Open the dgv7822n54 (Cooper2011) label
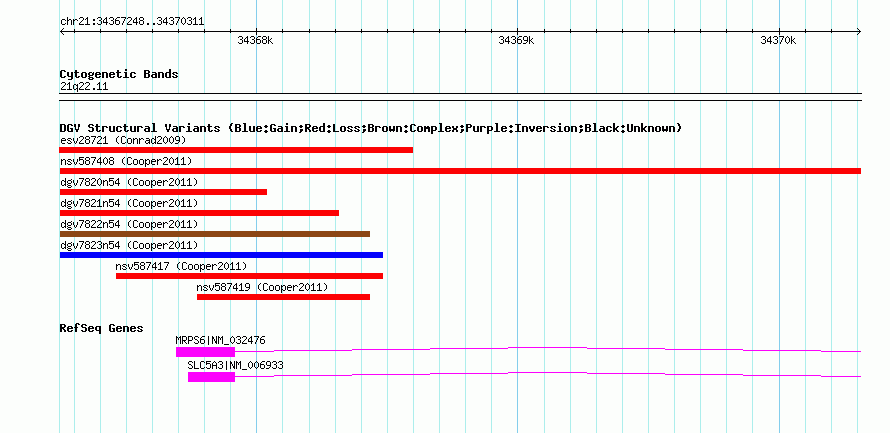This screenshot has width=890, height=433. pos(129,224)
